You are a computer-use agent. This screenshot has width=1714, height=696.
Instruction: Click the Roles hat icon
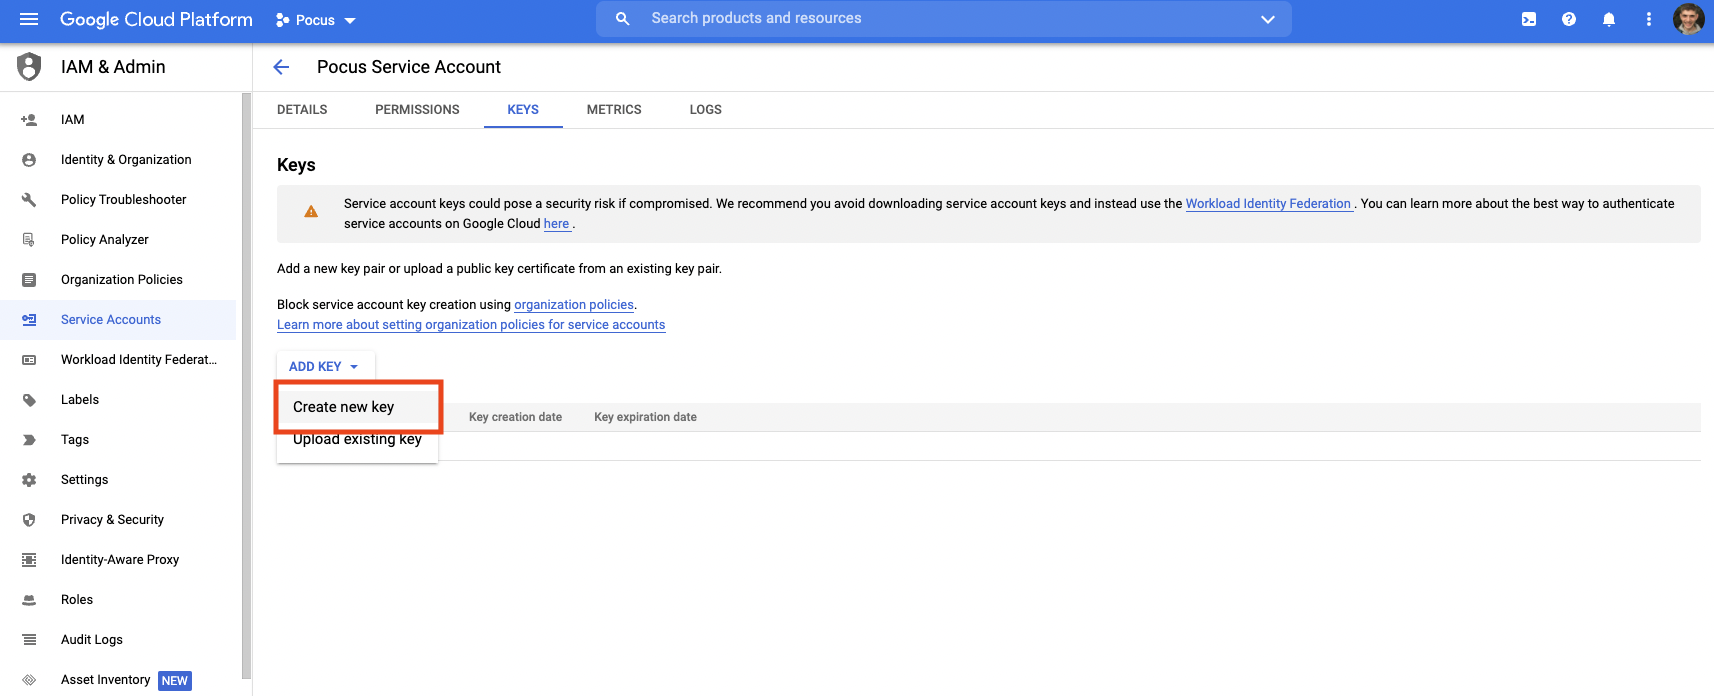[29, 600]
